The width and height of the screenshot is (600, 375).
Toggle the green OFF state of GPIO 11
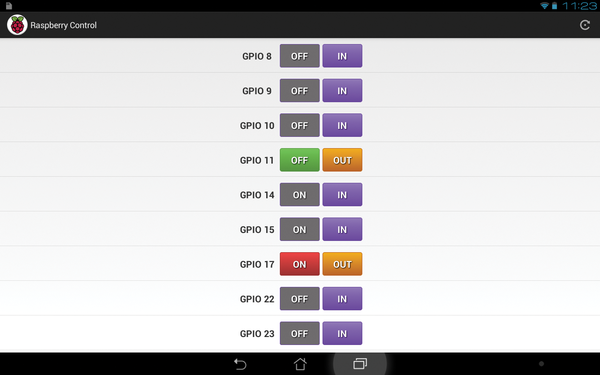click(x=300, y=160)
